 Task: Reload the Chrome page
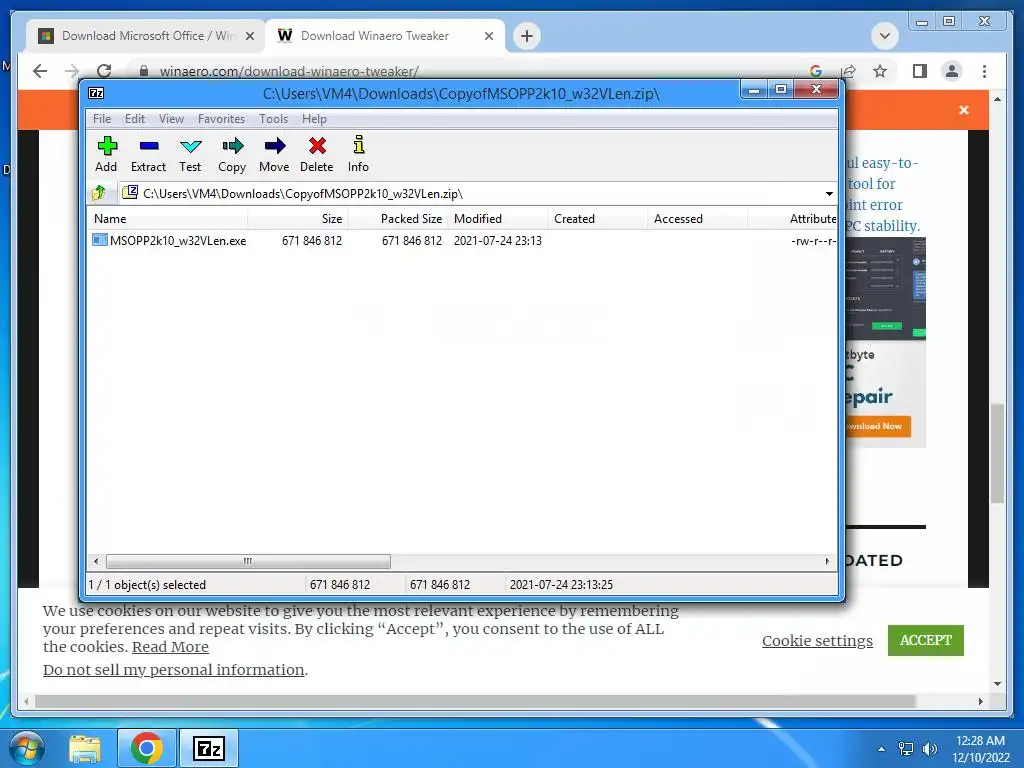pos(104,71)
